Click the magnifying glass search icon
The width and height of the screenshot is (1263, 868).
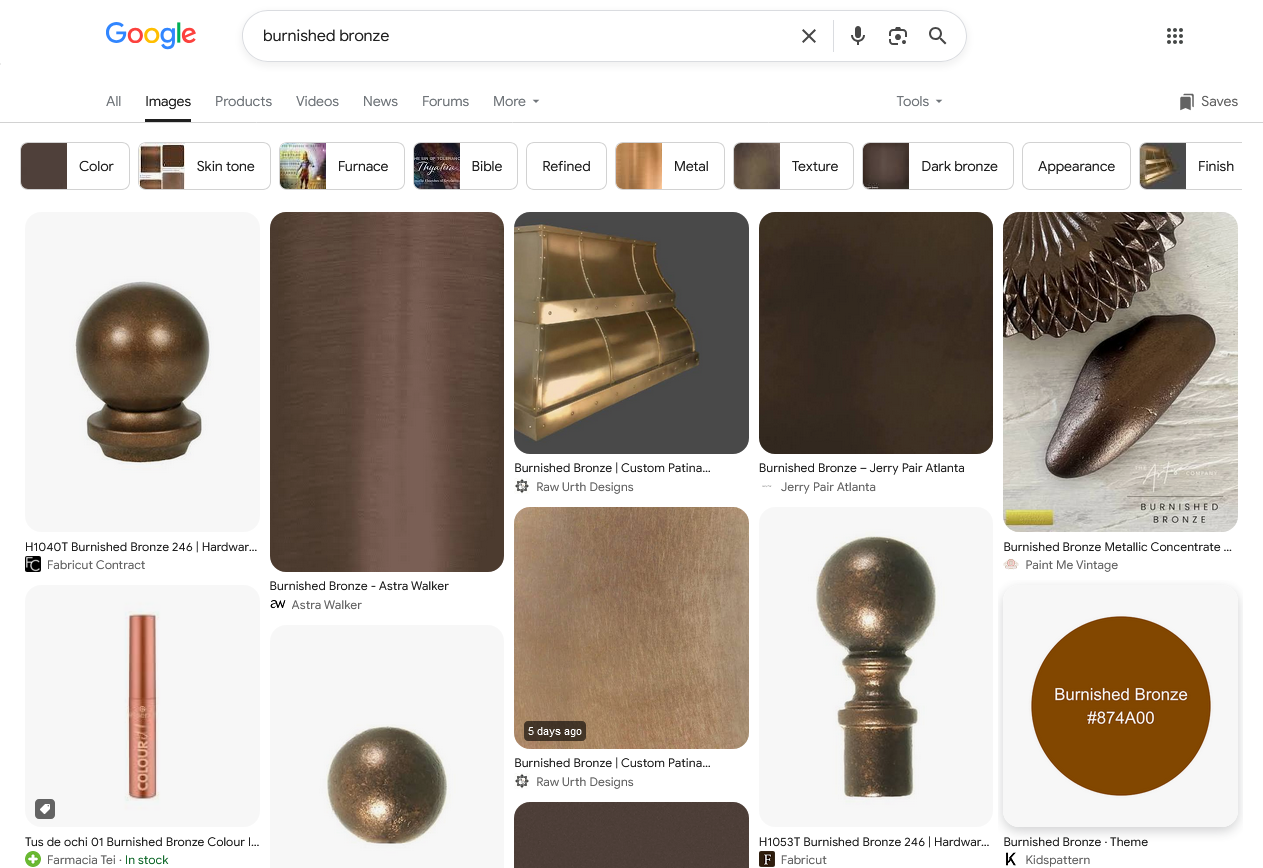937,36
